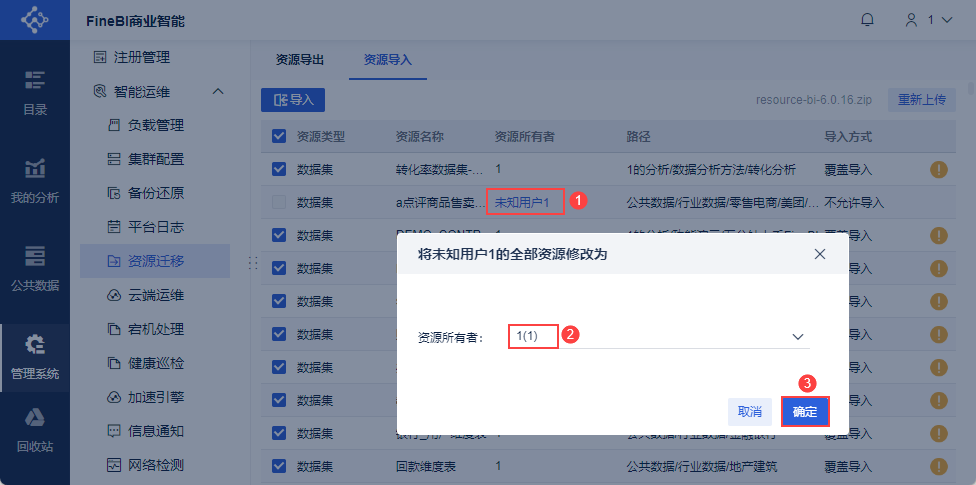Click the resource-bi-6.0.16.zip file name
976x485 pixels.
click(x=813, y=100)
